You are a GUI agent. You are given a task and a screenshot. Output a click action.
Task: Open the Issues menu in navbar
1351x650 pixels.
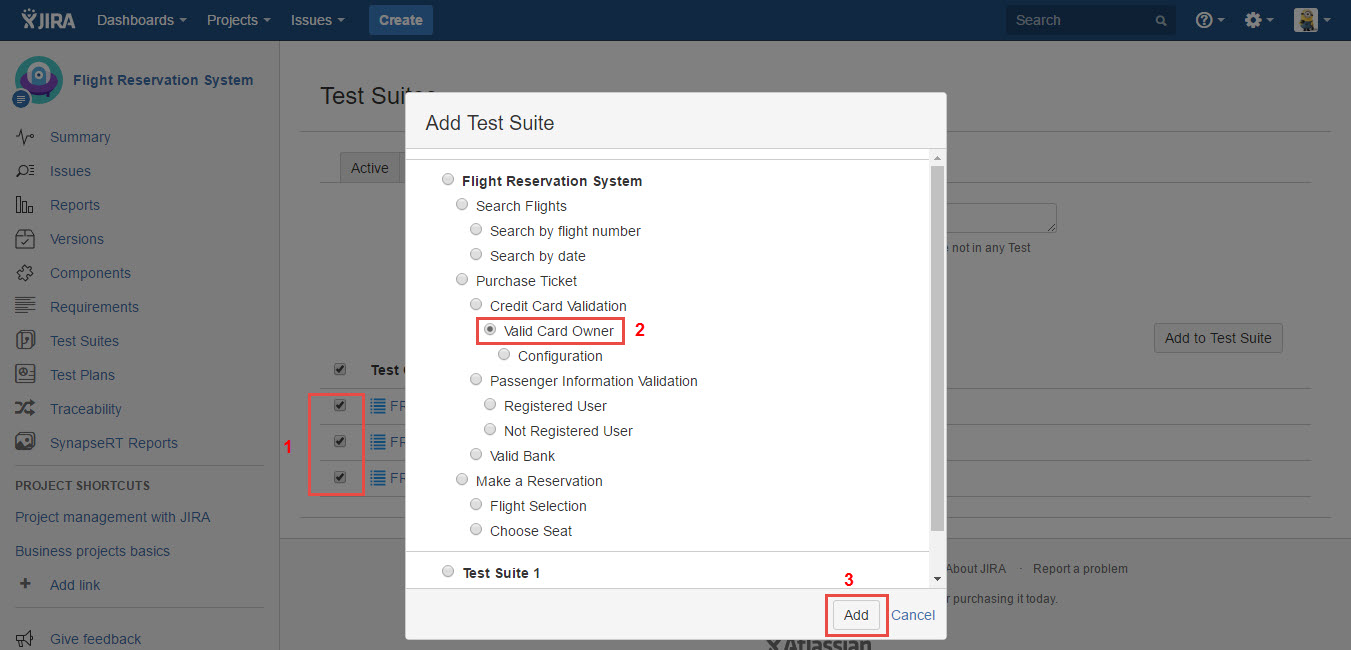coord(318,20)
